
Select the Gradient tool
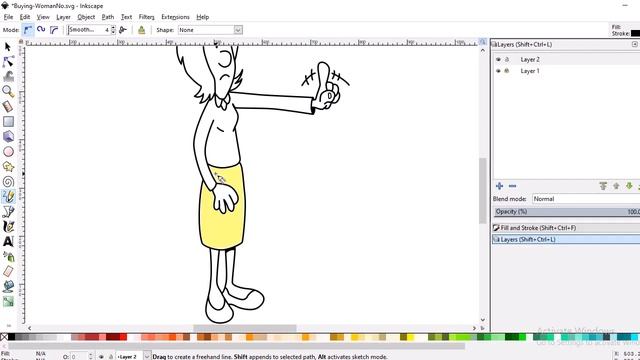(x=8, y=302)
